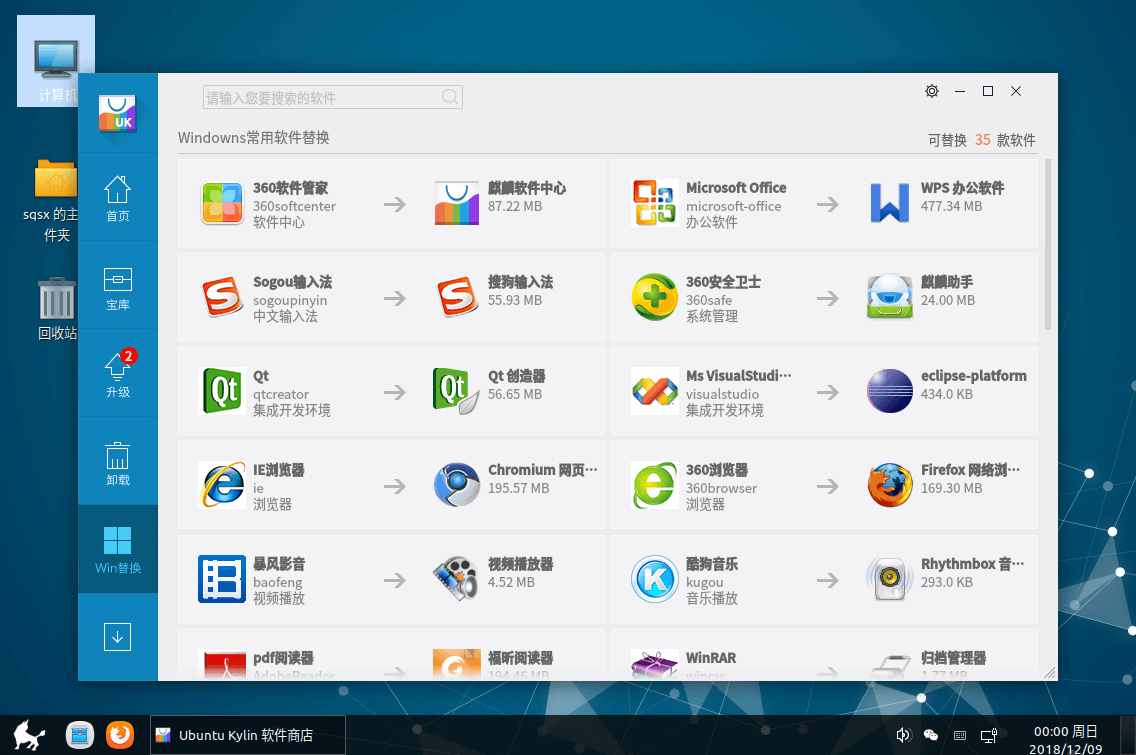Launch Firefox from taskbar
This screenshot has width=1136, height=755.
point(120,735)
